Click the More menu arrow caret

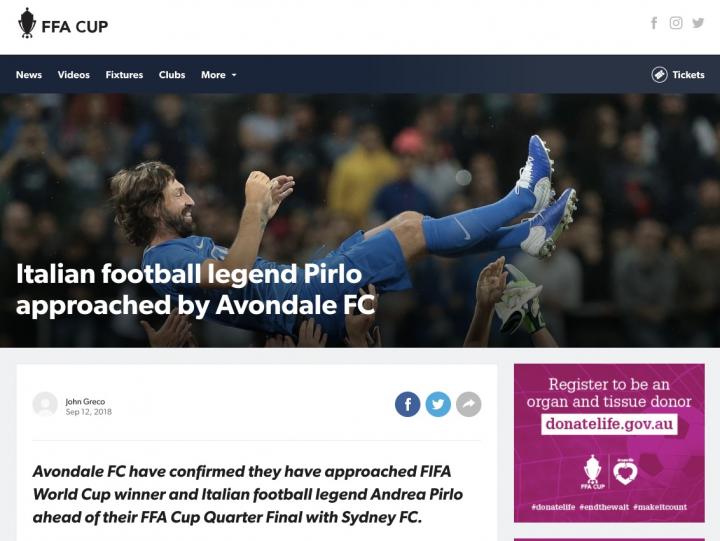click(x=234, y=75)
